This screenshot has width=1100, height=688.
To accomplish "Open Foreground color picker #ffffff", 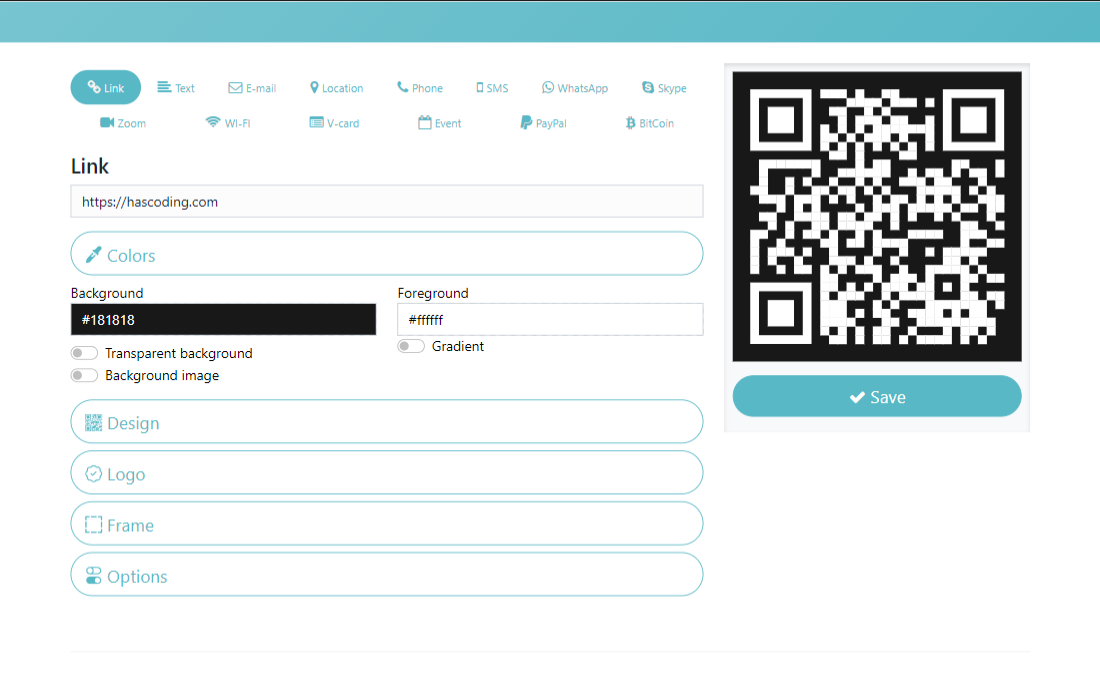I will (550, 319).
